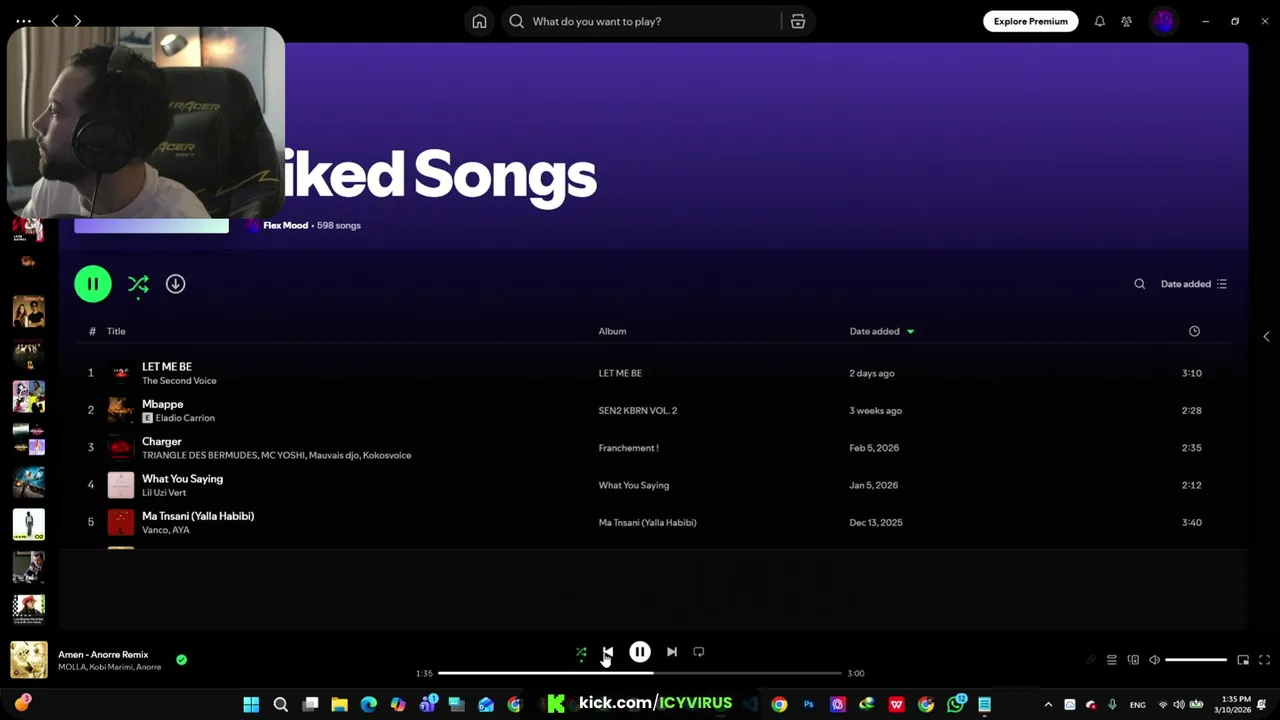Show hidden system tray icons
The image size is (1280, 720).
(1048, 704)
